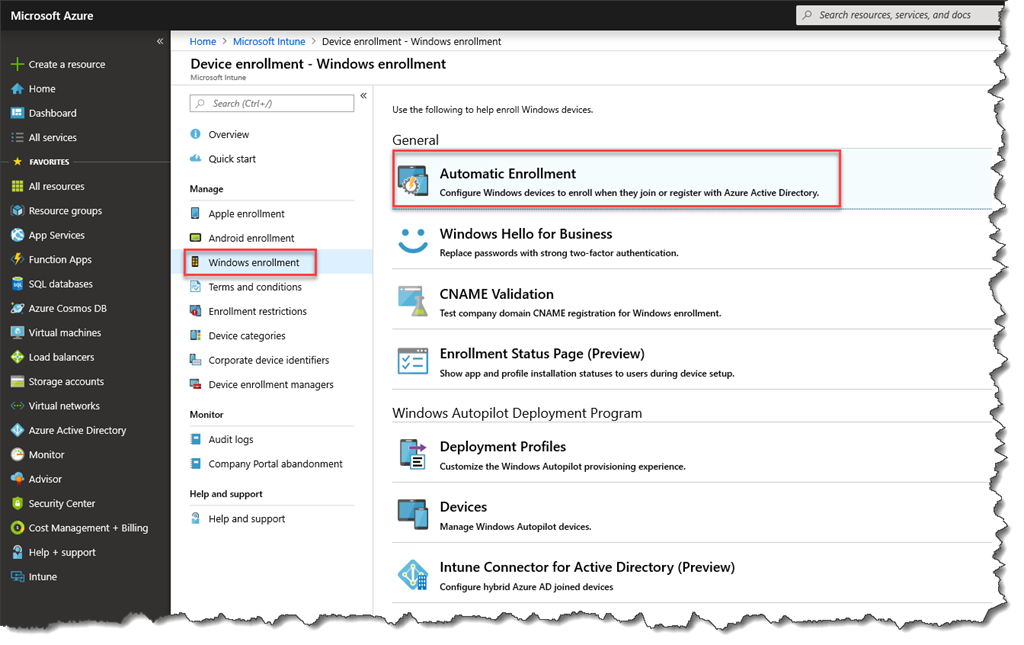The image size is (1024, 645).
Task: Open Automatic Enrollment title link
Action: click(x=507, y=174)
